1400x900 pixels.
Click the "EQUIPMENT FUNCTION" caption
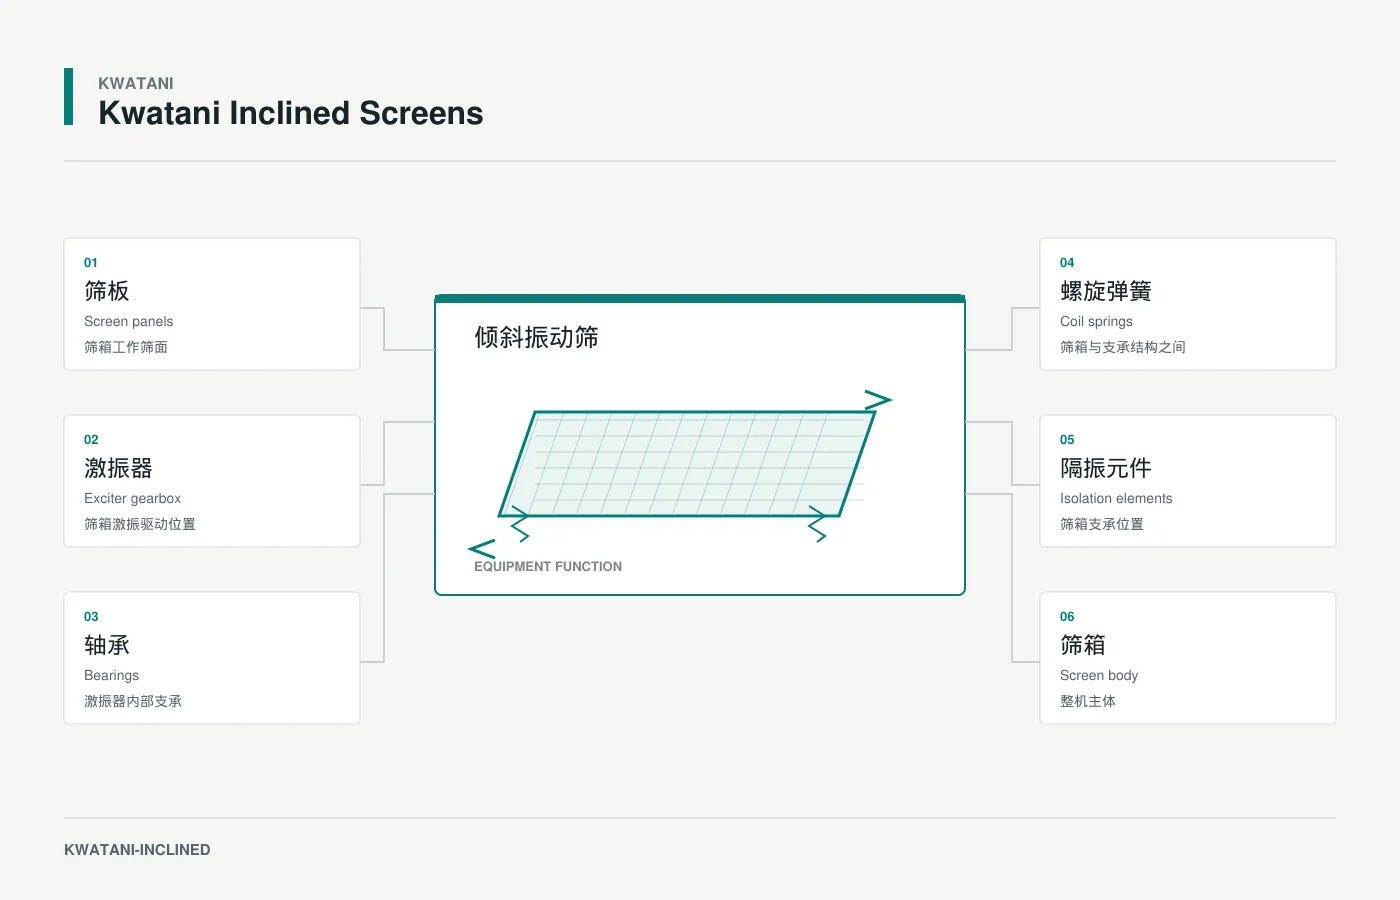548,566
